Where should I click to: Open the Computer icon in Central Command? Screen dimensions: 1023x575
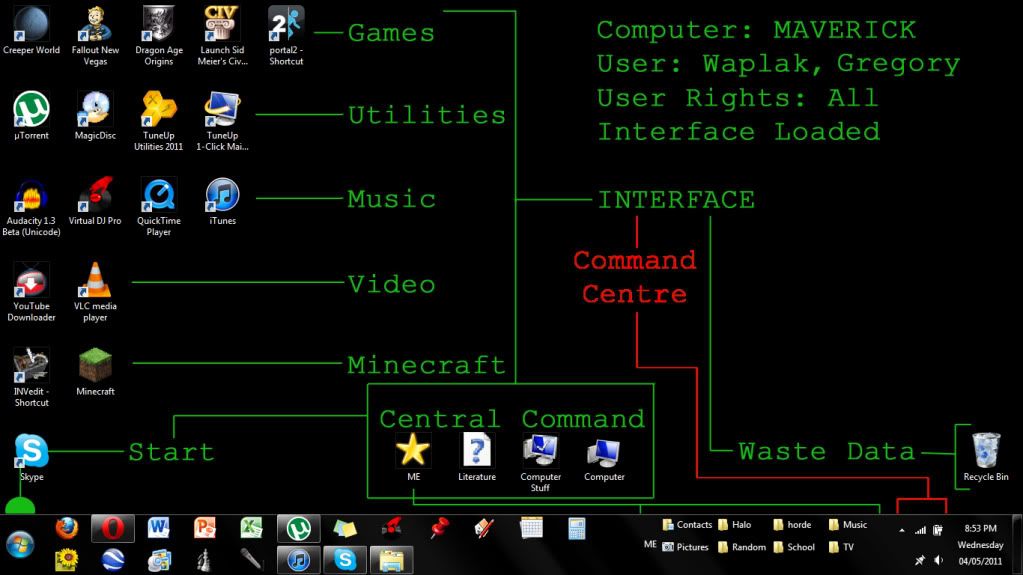coord(604,457)
